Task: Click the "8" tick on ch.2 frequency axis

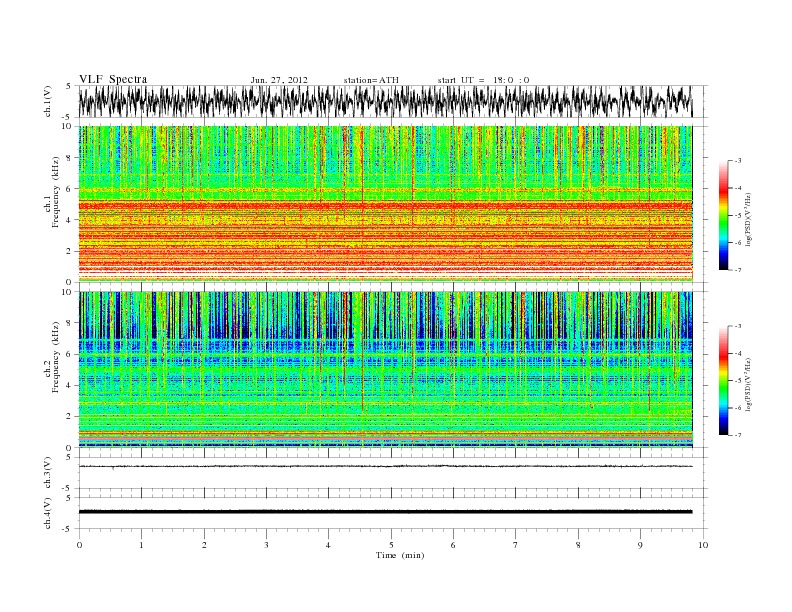Action: pos(69,323)
